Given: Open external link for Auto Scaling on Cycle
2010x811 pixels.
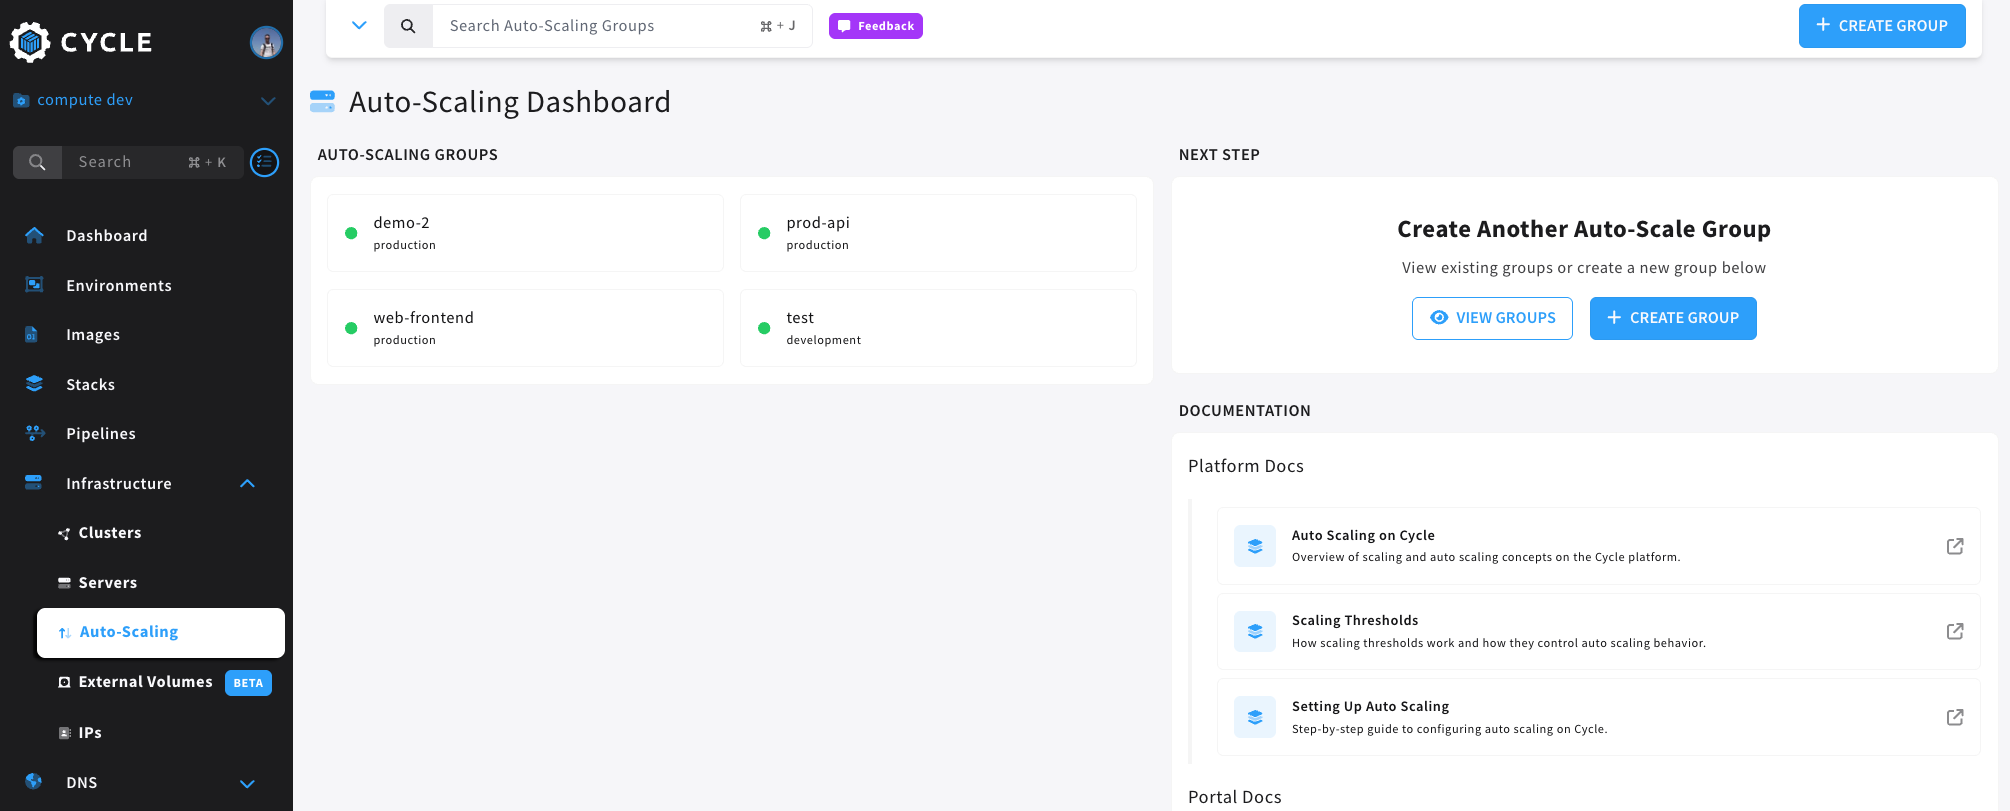Looking at the screenshot, I should 1954,546.
